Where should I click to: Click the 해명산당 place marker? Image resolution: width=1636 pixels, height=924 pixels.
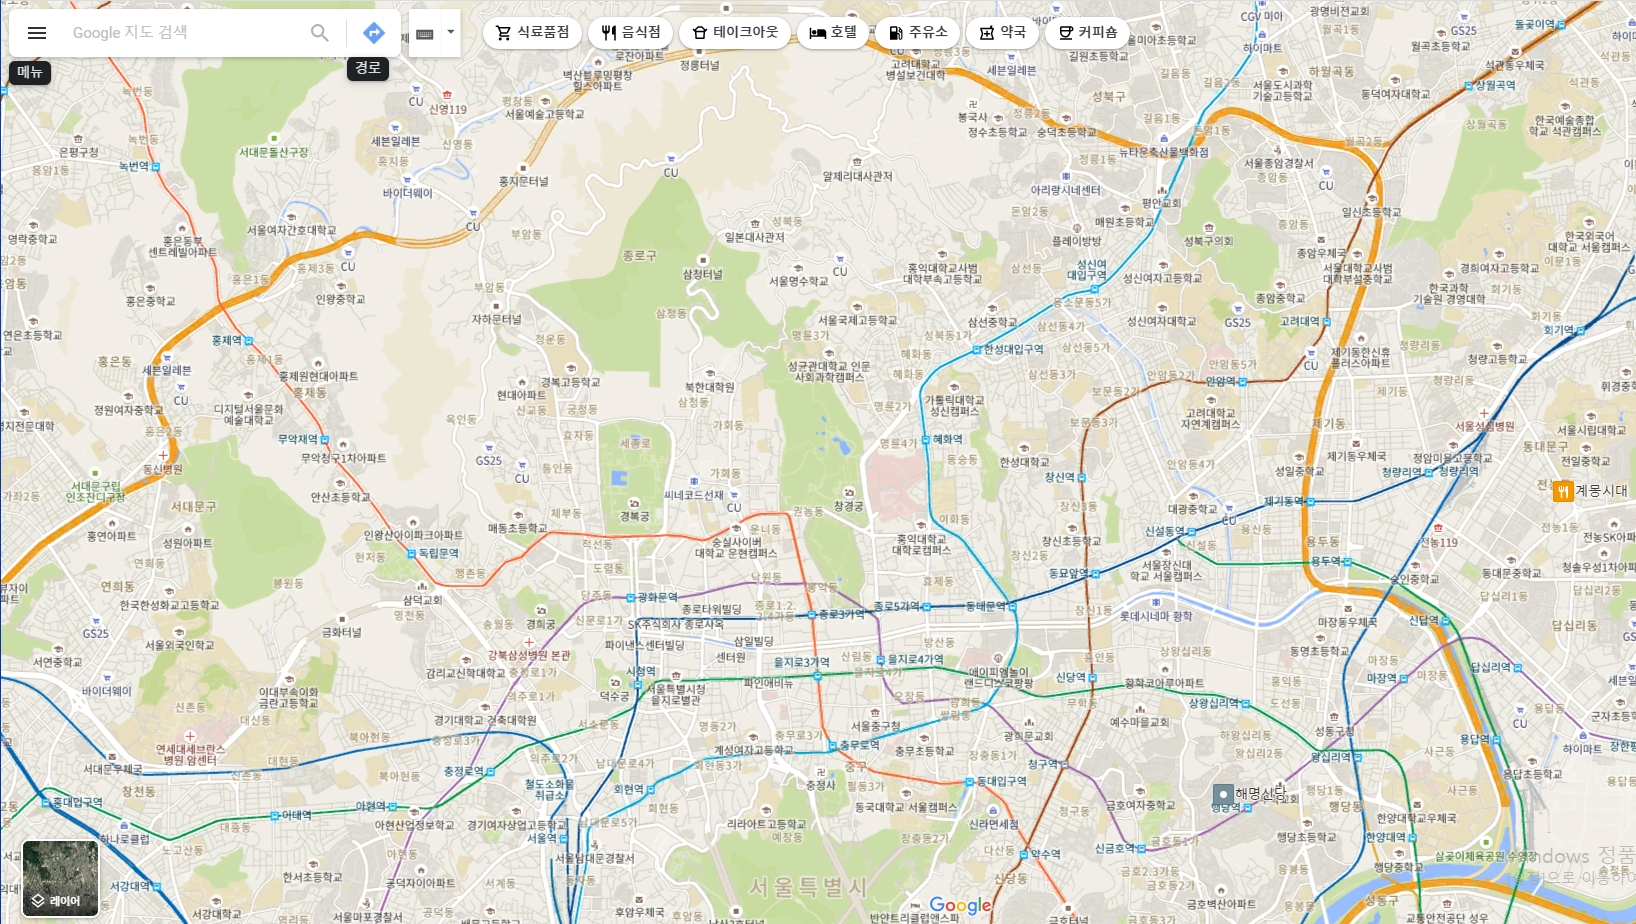pos(1223,795)
